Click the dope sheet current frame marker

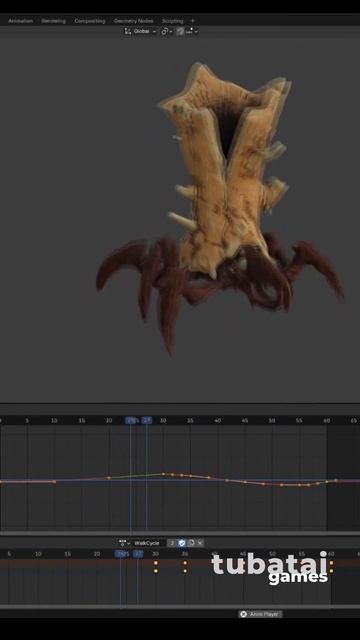[x=120, y=554]
